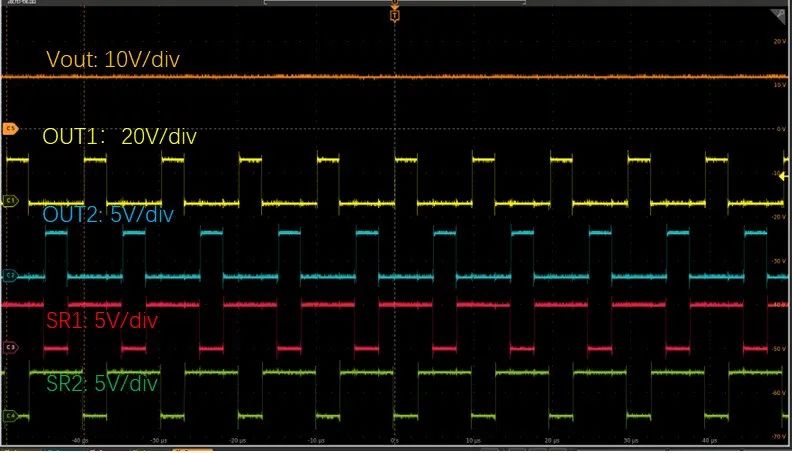Click the SR1 5V/div annotation

click(x=102, y=321)
